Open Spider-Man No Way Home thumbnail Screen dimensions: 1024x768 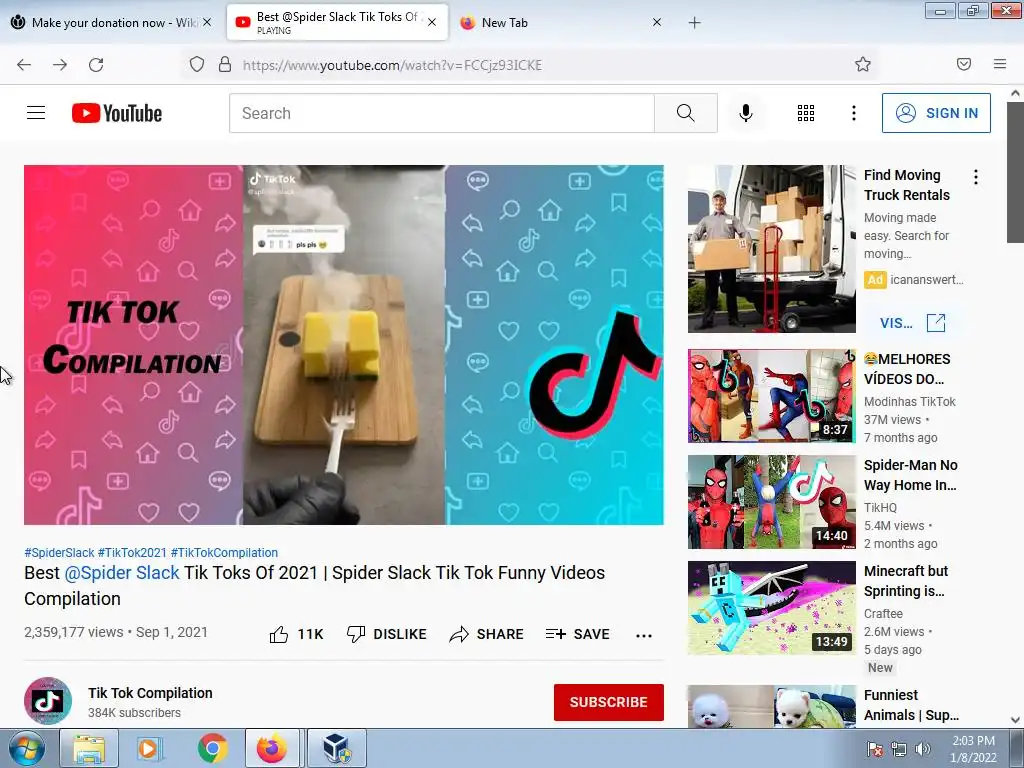tap(771, 502)
